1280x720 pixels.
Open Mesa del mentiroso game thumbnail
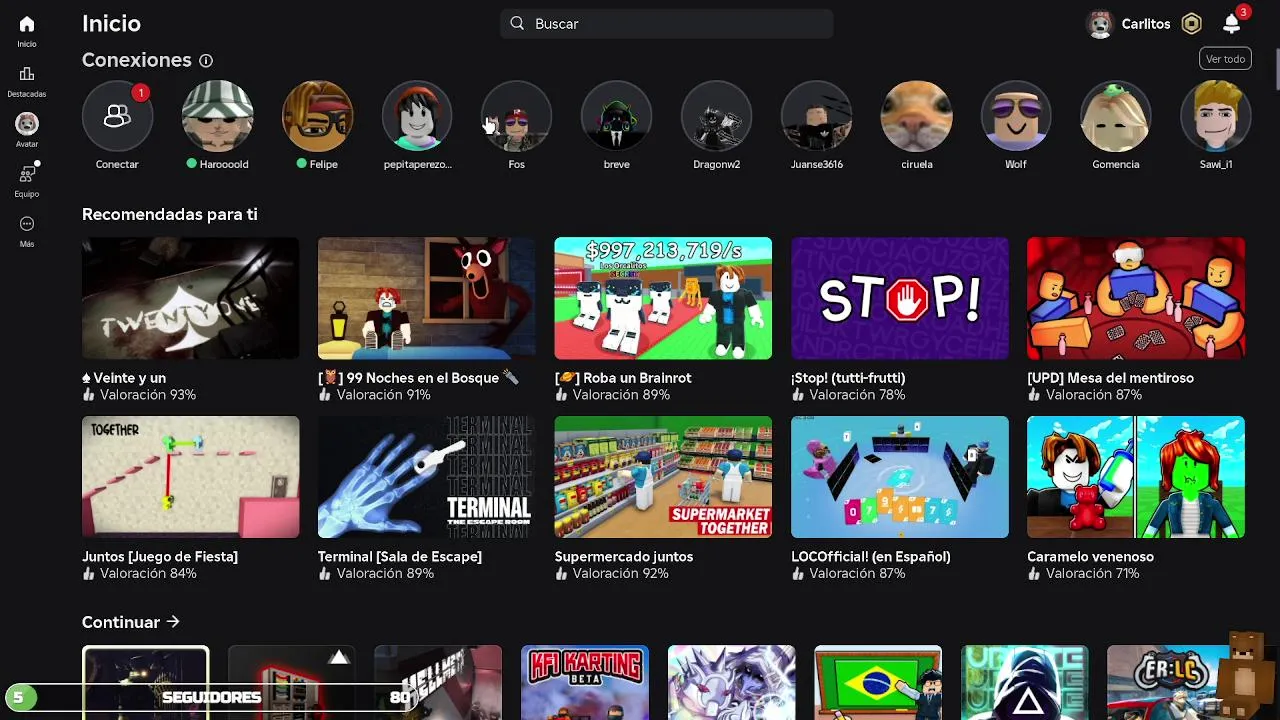click(x=1136, y=298)
